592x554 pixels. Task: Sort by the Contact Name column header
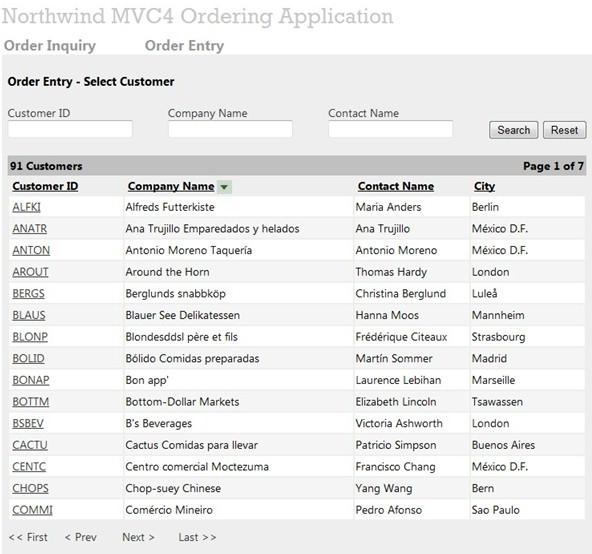pyautogui.click(x=396, y=186)
